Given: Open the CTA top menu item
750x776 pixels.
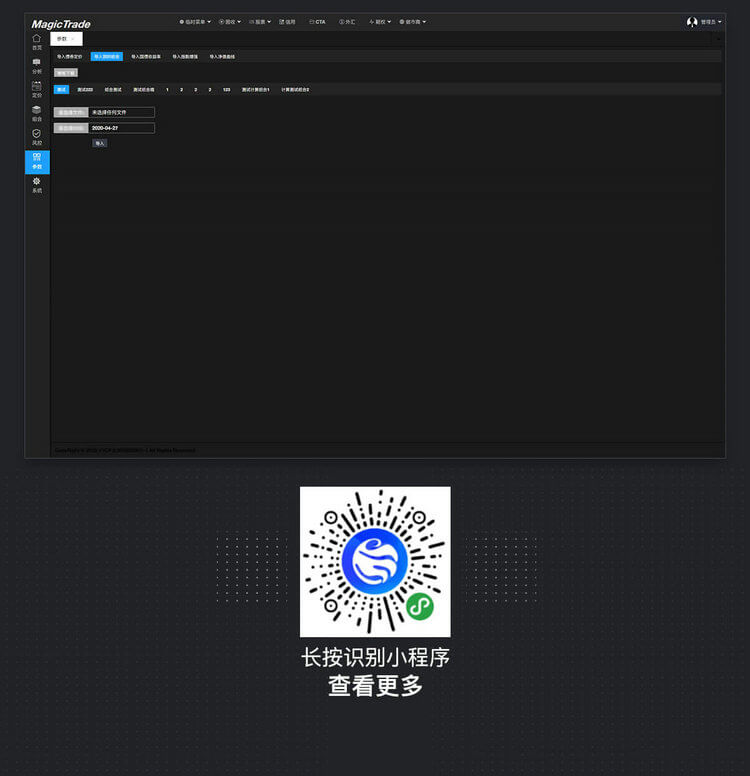Looking at the screenshot, I should coord(317,22).
